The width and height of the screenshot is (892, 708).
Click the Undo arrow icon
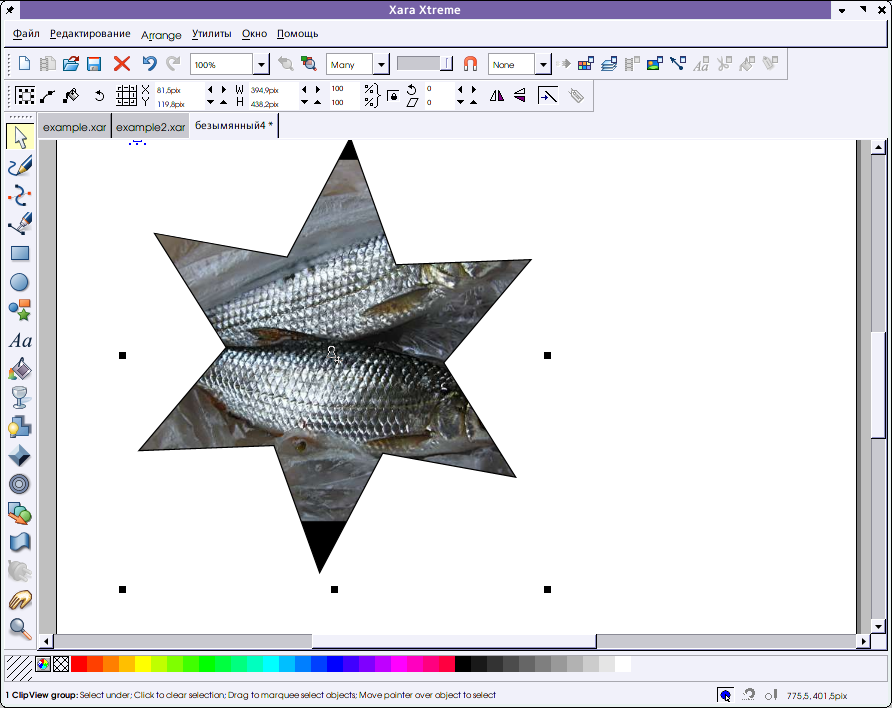[149, 64]
